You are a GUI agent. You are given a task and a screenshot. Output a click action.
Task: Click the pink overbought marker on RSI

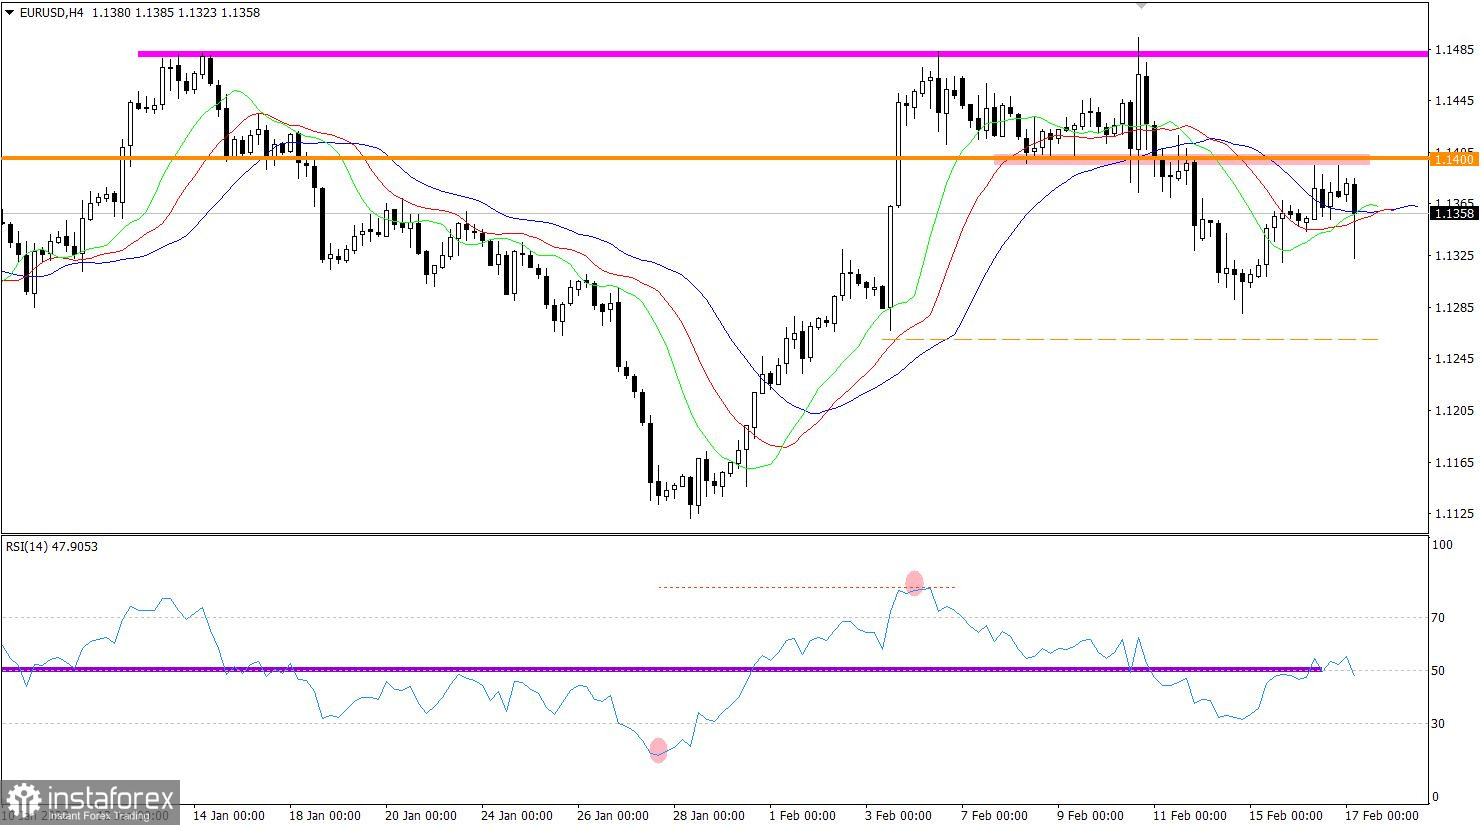913,582
